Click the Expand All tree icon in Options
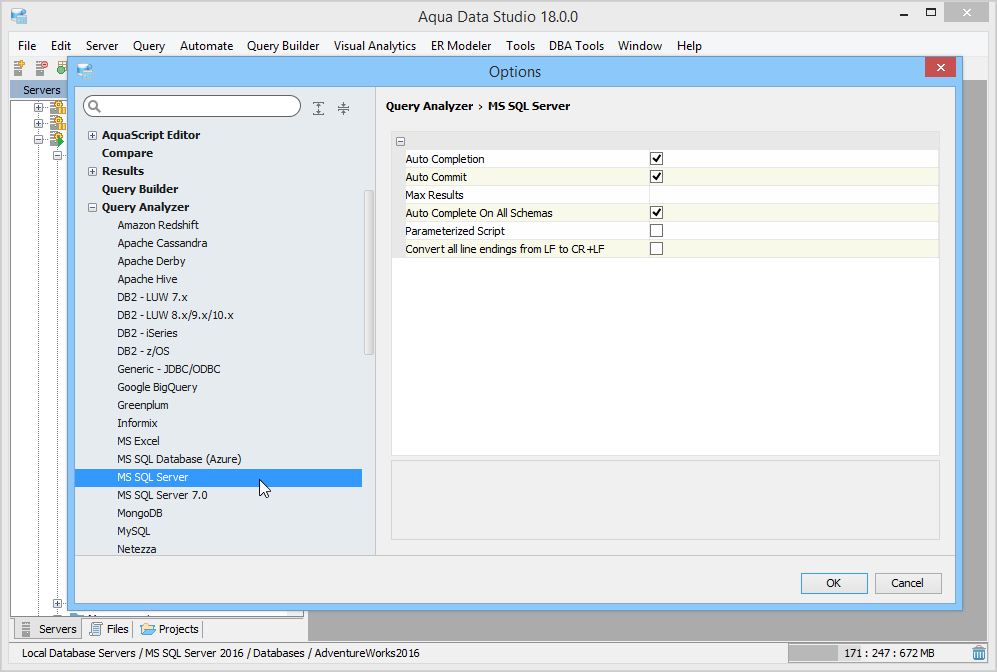997x672 pixels. pos(319,108)
